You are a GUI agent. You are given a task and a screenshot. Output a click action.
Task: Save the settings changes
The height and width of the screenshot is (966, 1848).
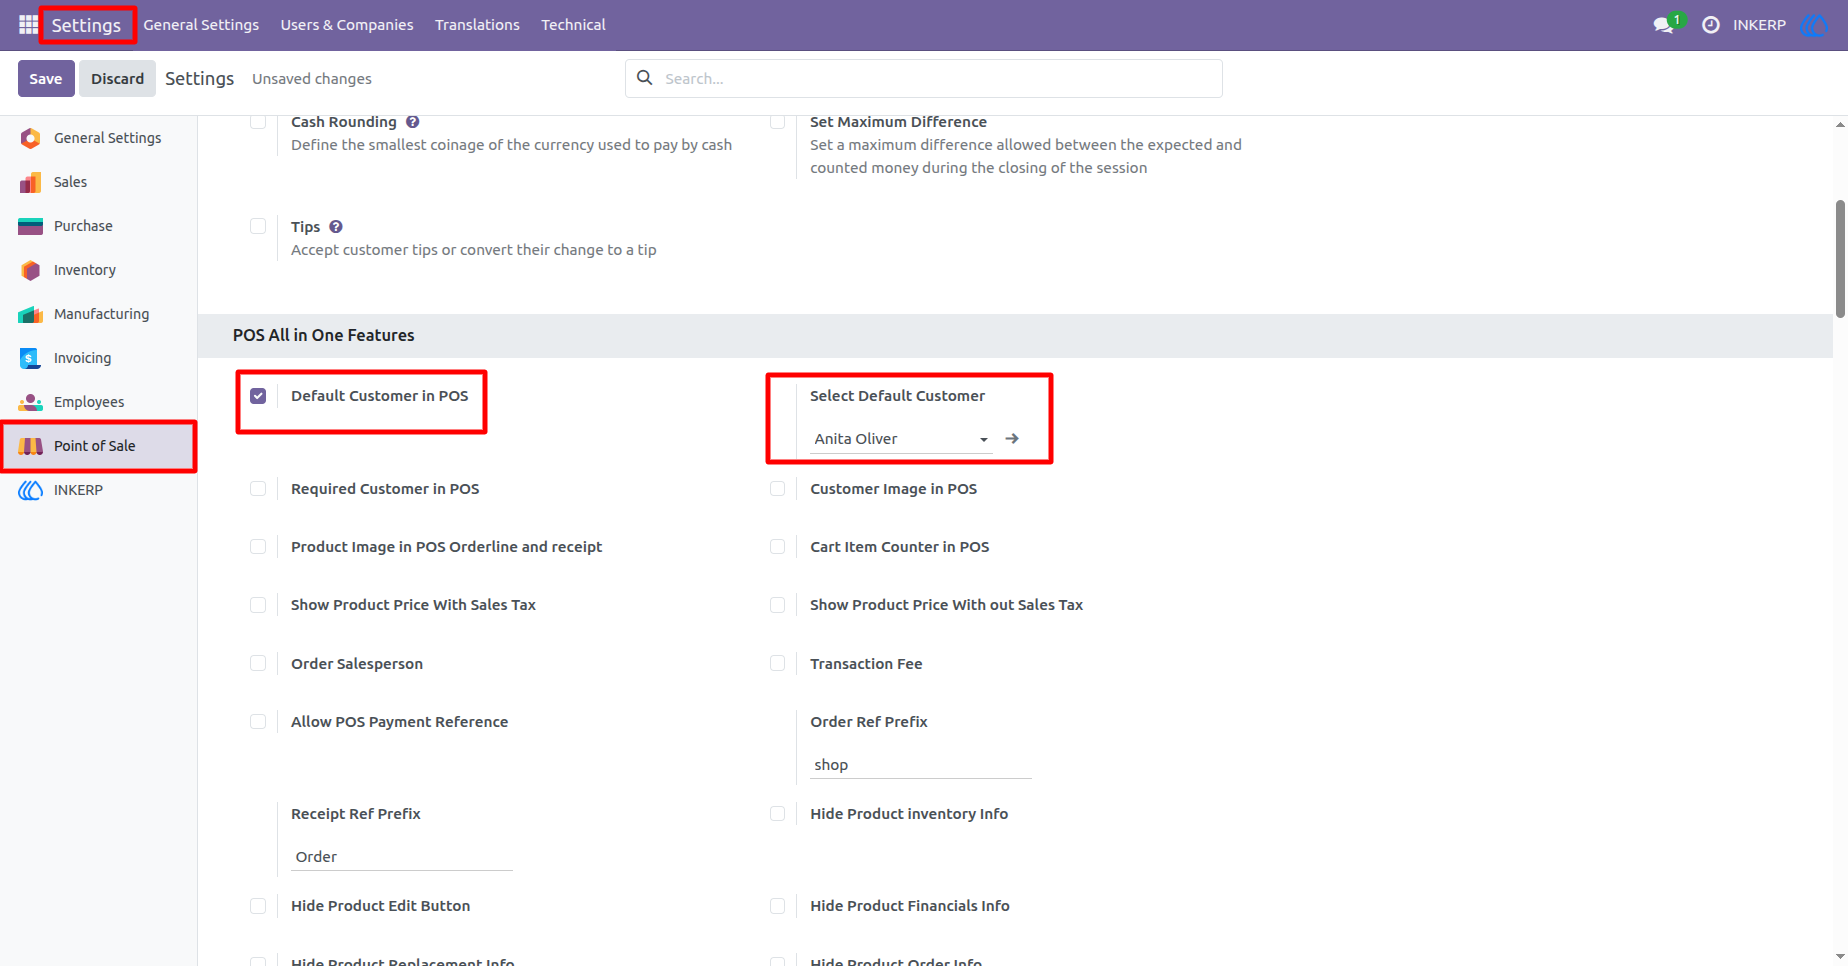click(46, 79)
